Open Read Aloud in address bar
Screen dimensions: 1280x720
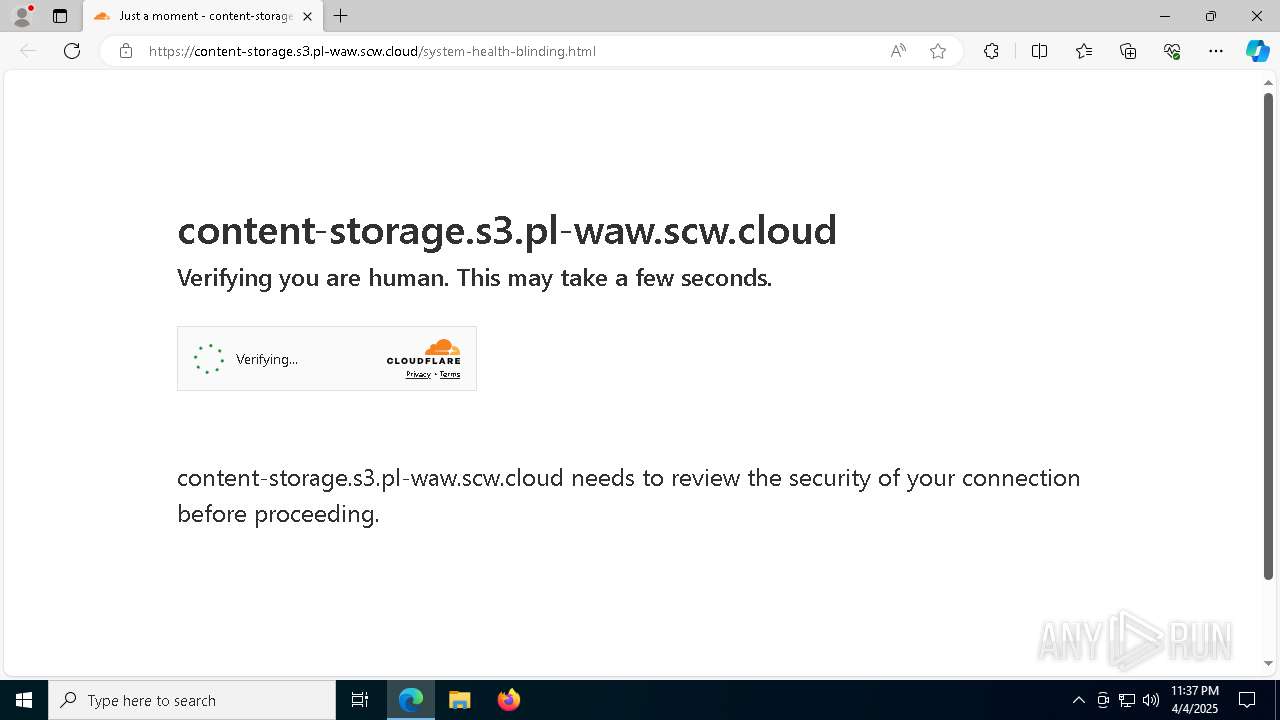[898, 51]
